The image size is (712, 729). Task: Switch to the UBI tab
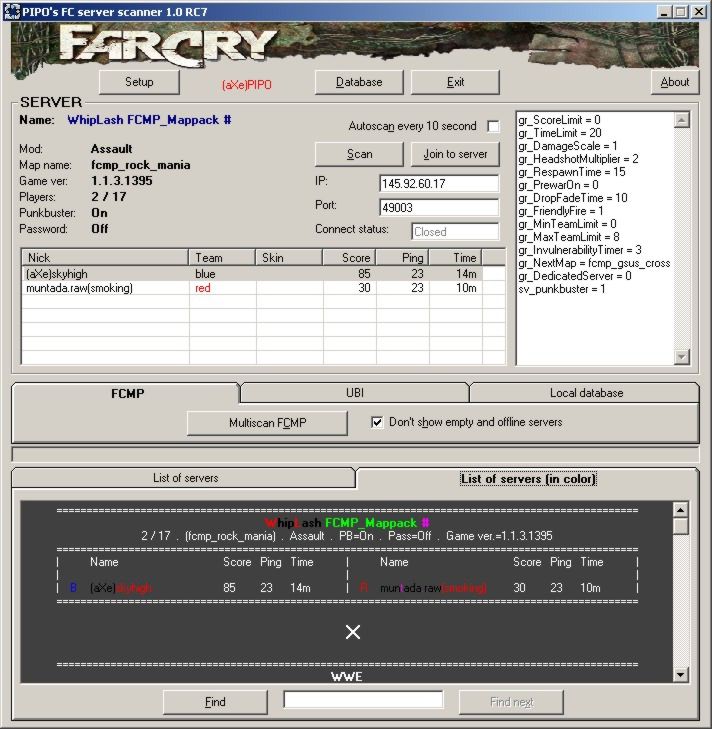355,393
